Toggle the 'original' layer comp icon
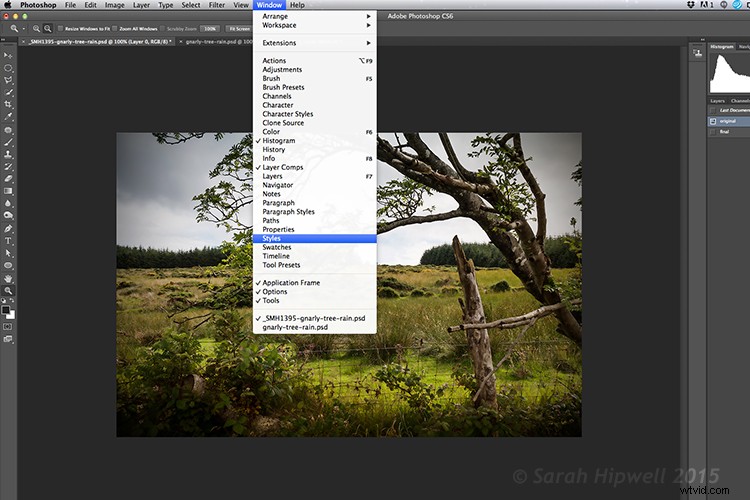This screenshot has height=500, width=750. point(713,122)
